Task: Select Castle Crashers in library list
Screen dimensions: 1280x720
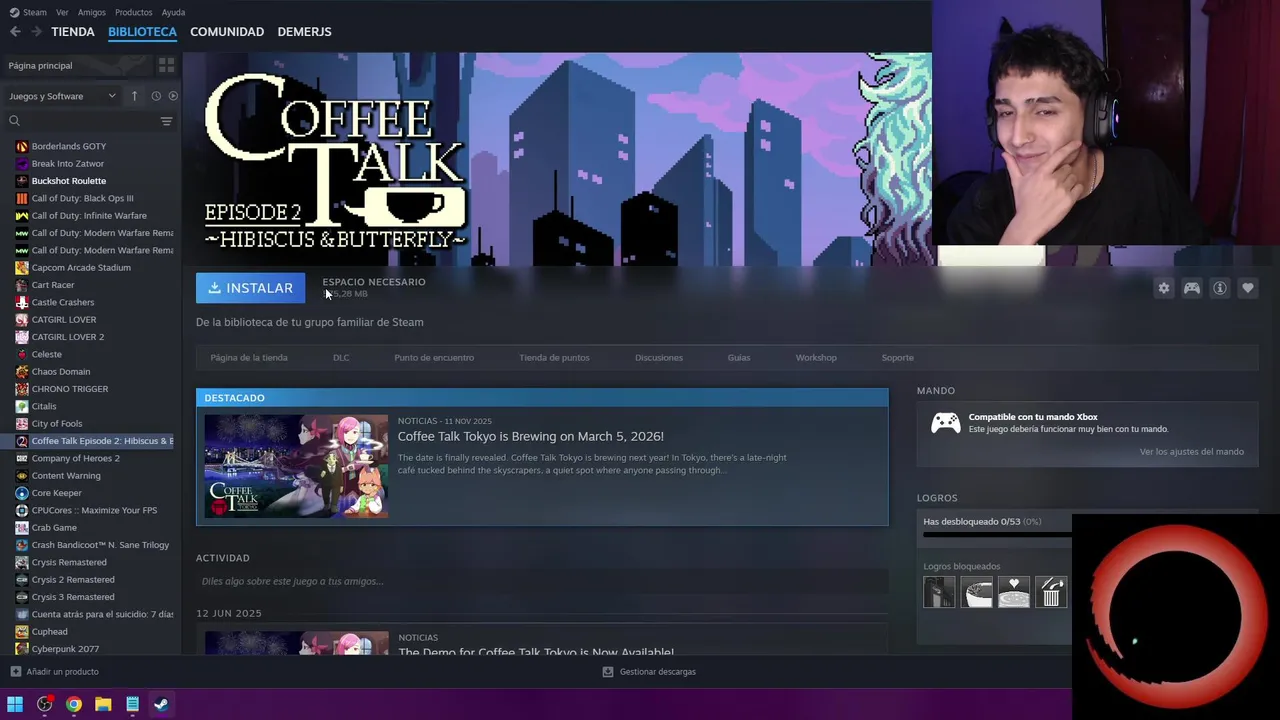Action: click(62, 302)
